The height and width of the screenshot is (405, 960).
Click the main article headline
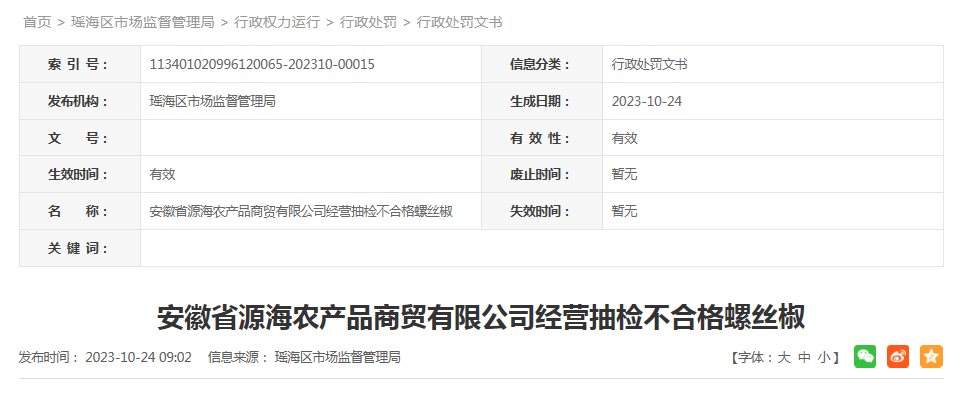[481, 318]
